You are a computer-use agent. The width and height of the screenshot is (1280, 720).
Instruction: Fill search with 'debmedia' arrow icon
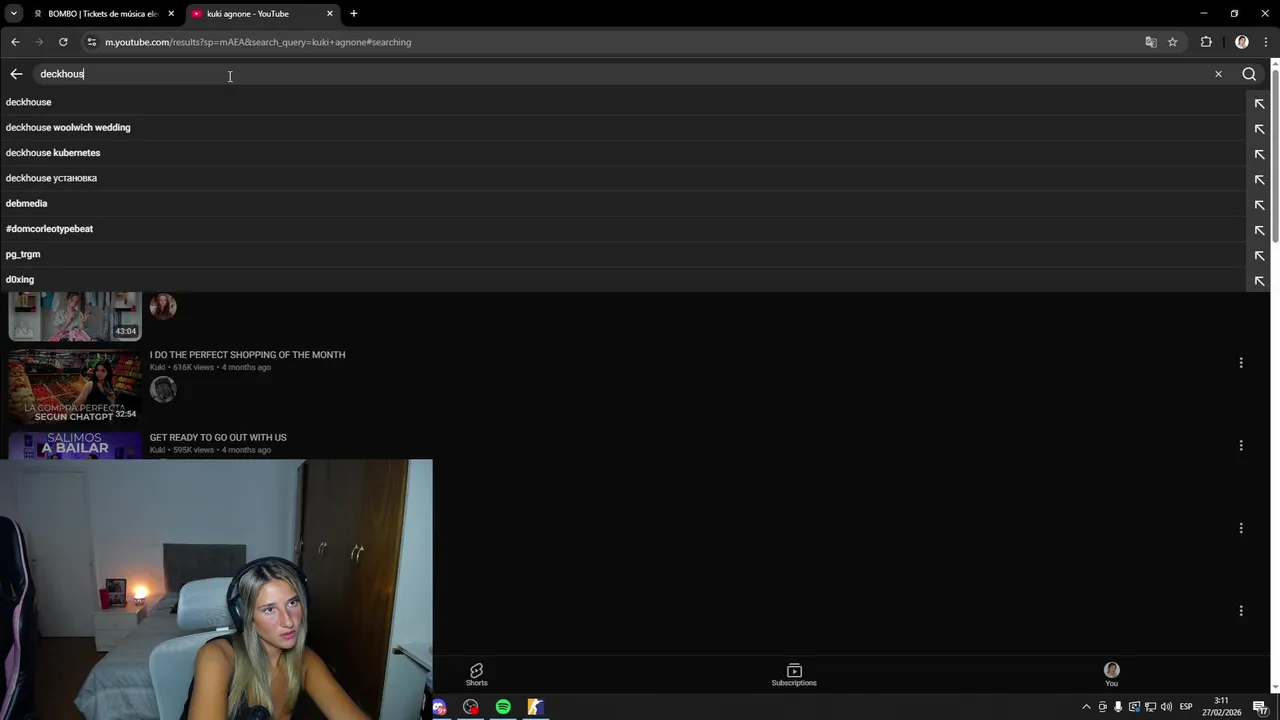1259,204
